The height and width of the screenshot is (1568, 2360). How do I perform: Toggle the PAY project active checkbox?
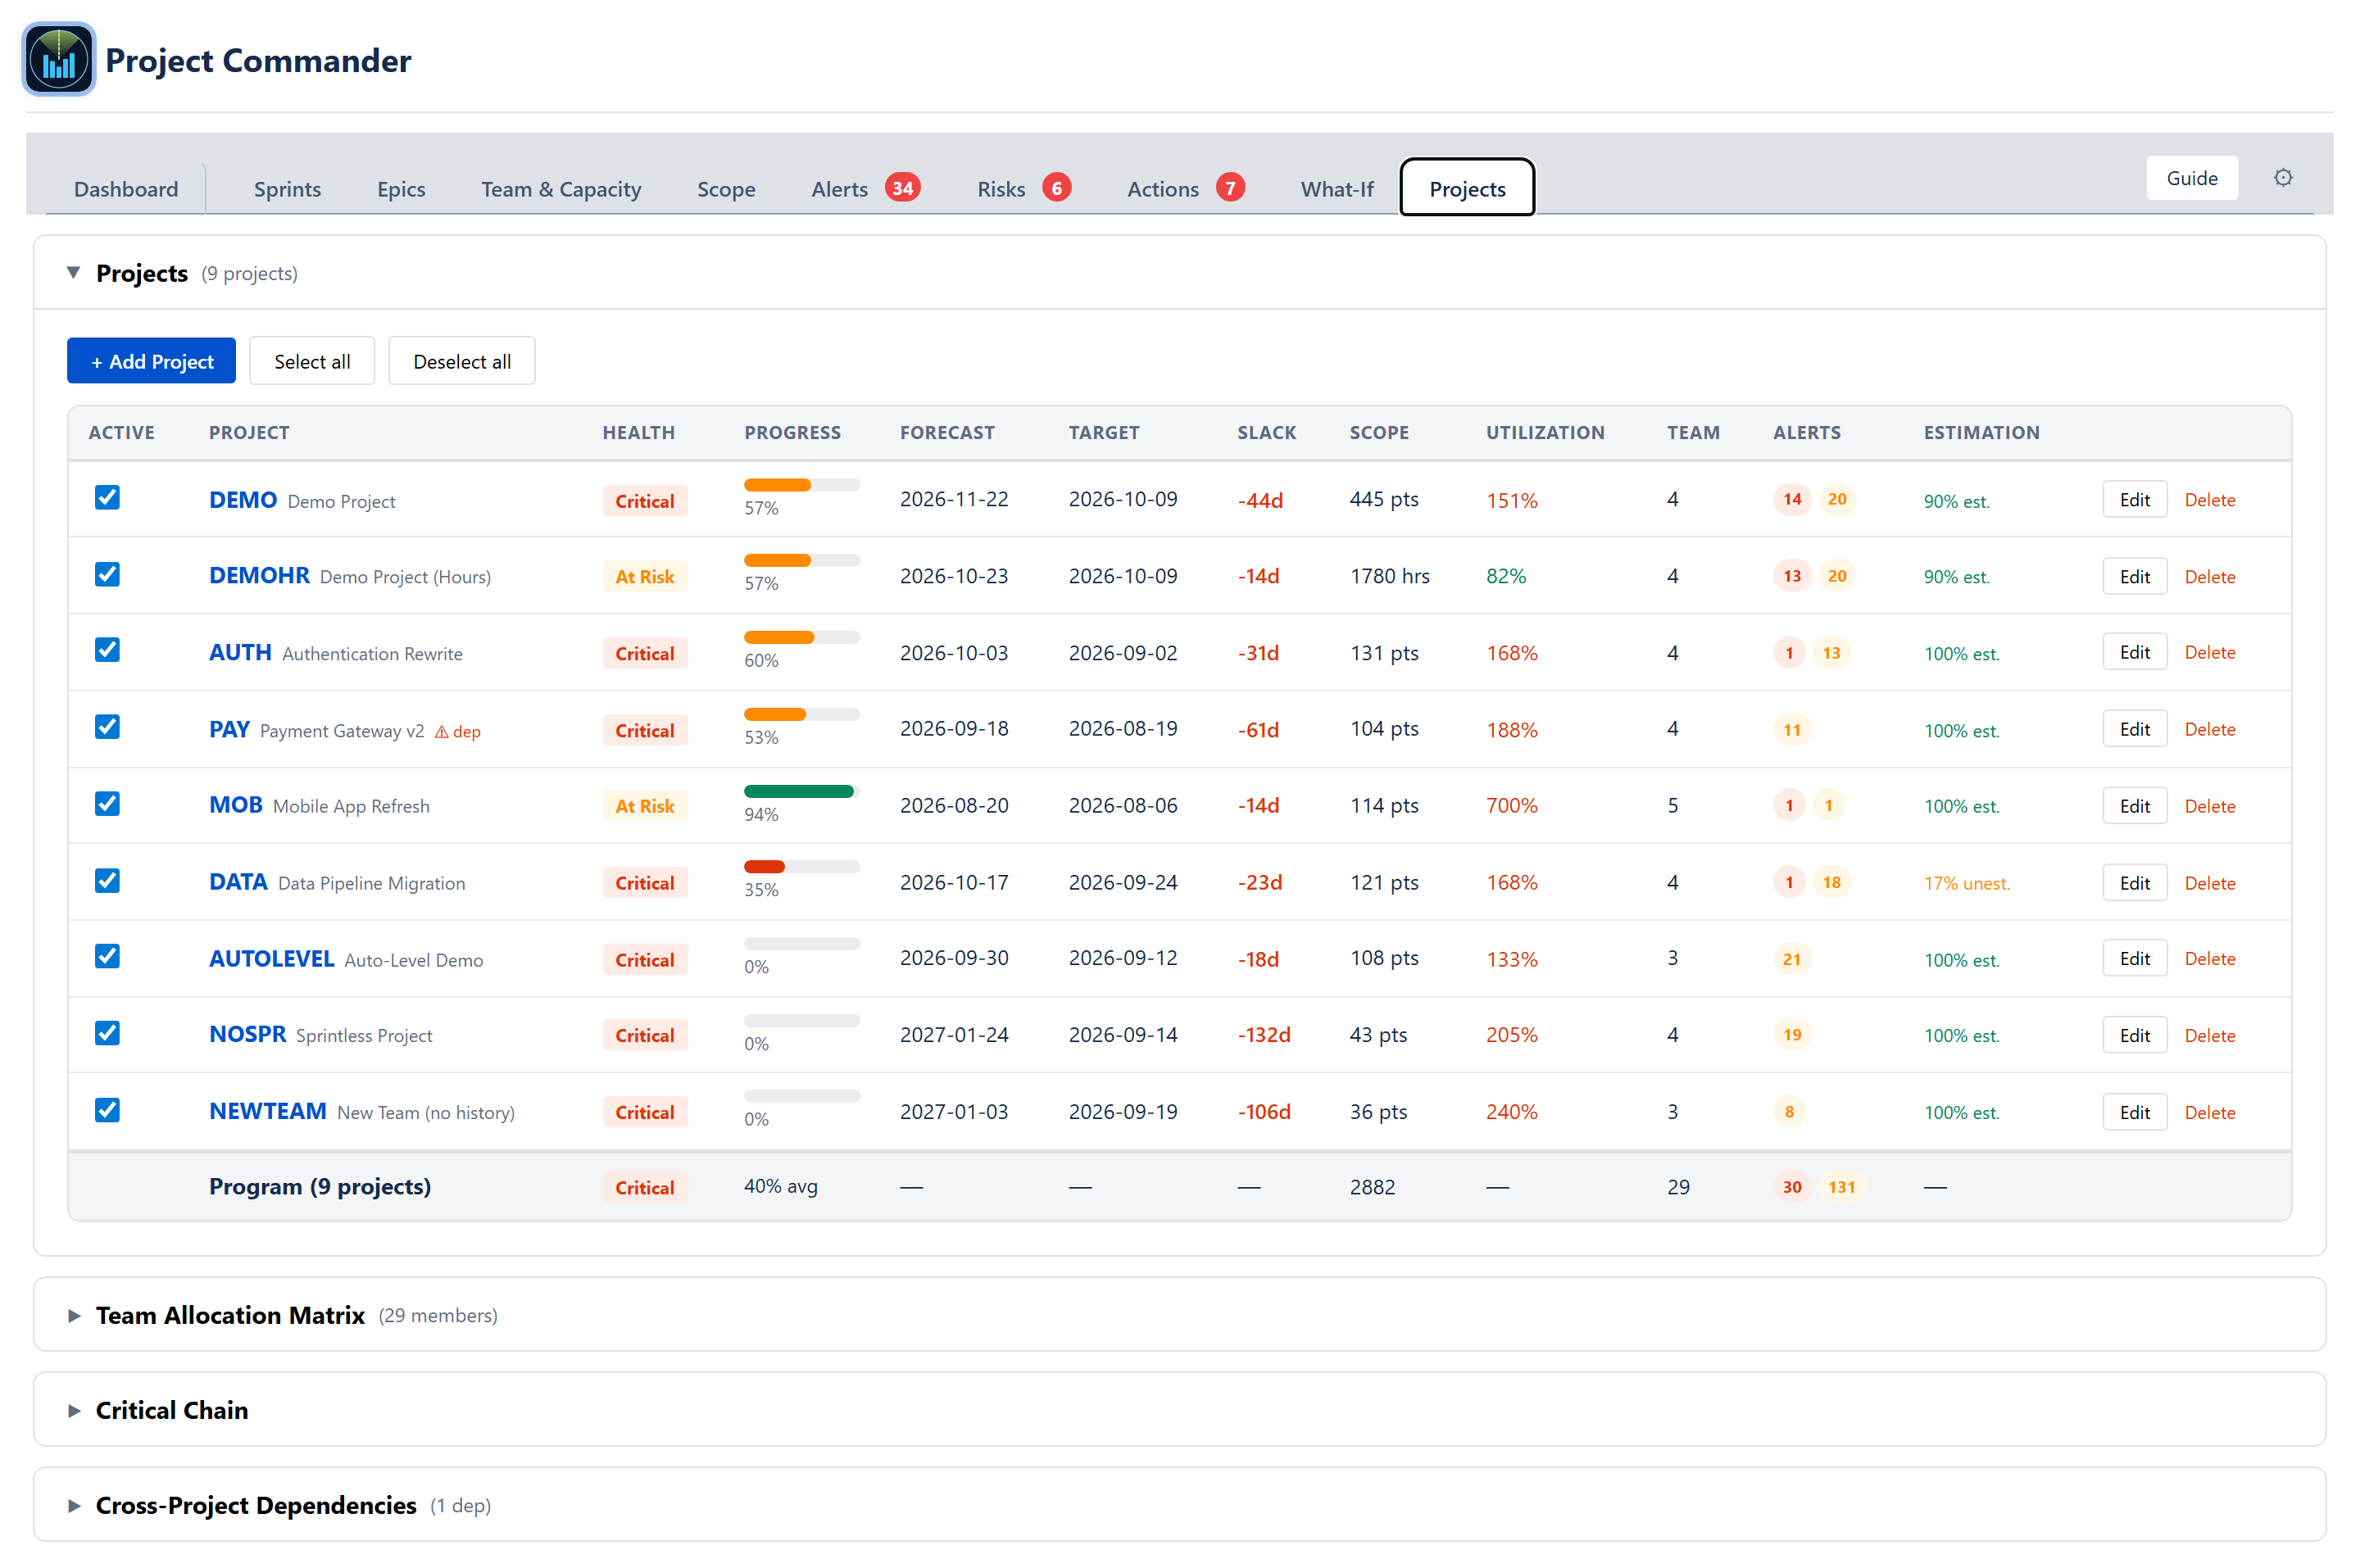(x=107, y=727)
